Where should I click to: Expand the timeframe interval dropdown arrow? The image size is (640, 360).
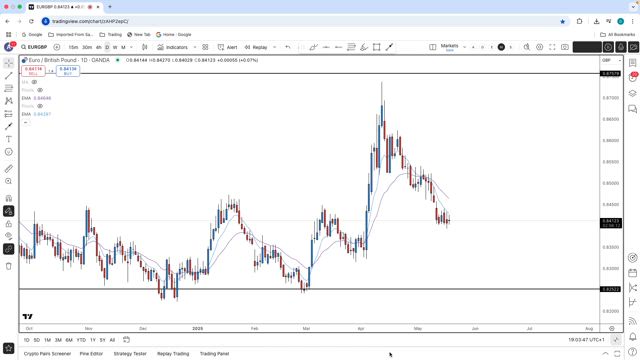tap(131, 47)
